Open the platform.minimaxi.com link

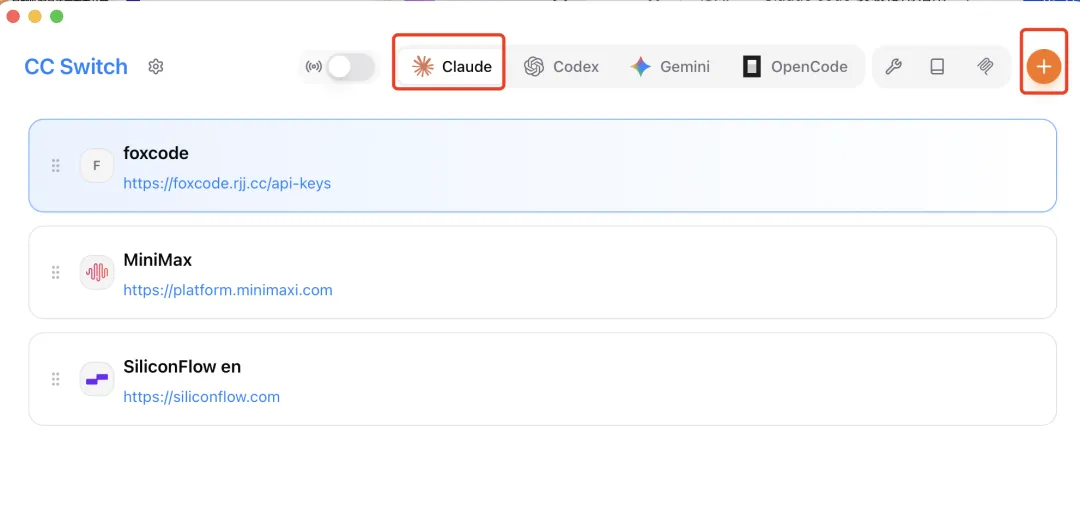coord(228,290)
